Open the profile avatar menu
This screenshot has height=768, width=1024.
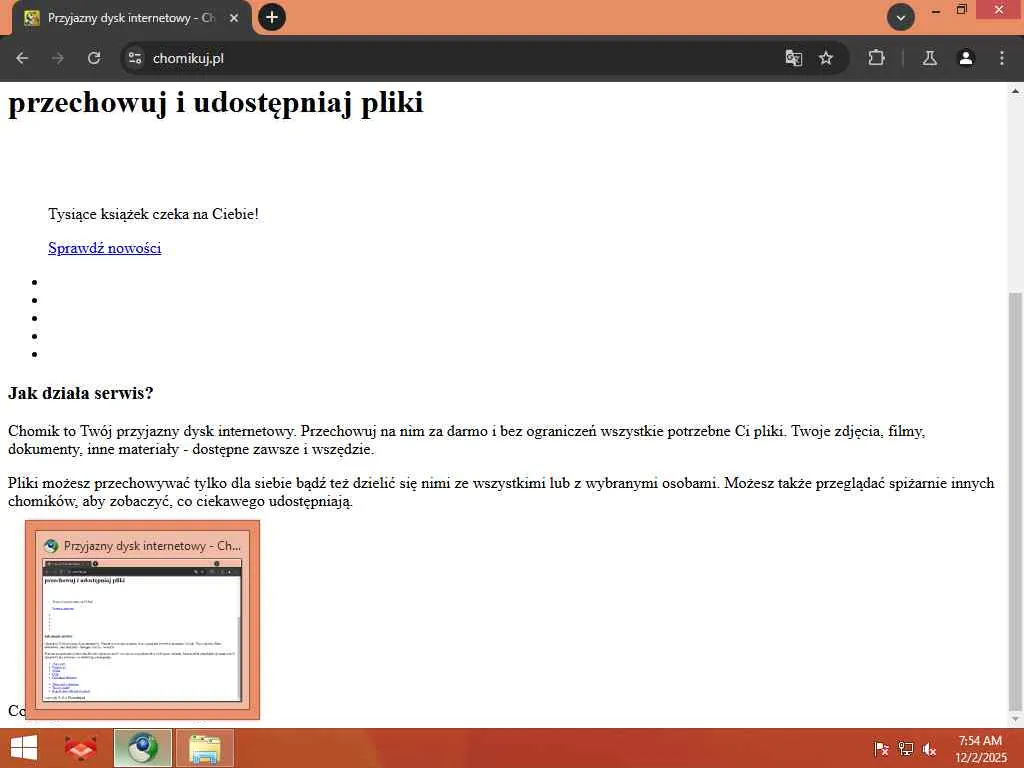tap(966, 58)
